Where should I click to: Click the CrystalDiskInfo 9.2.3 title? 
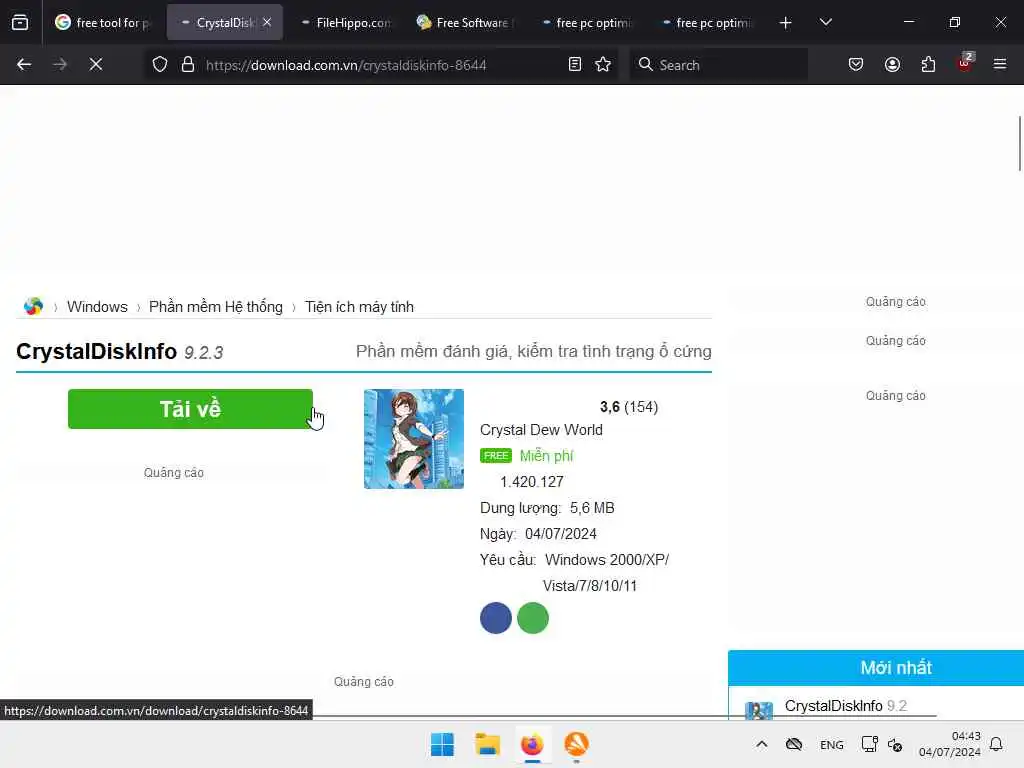pyautogui.click(x=120, y=351)
